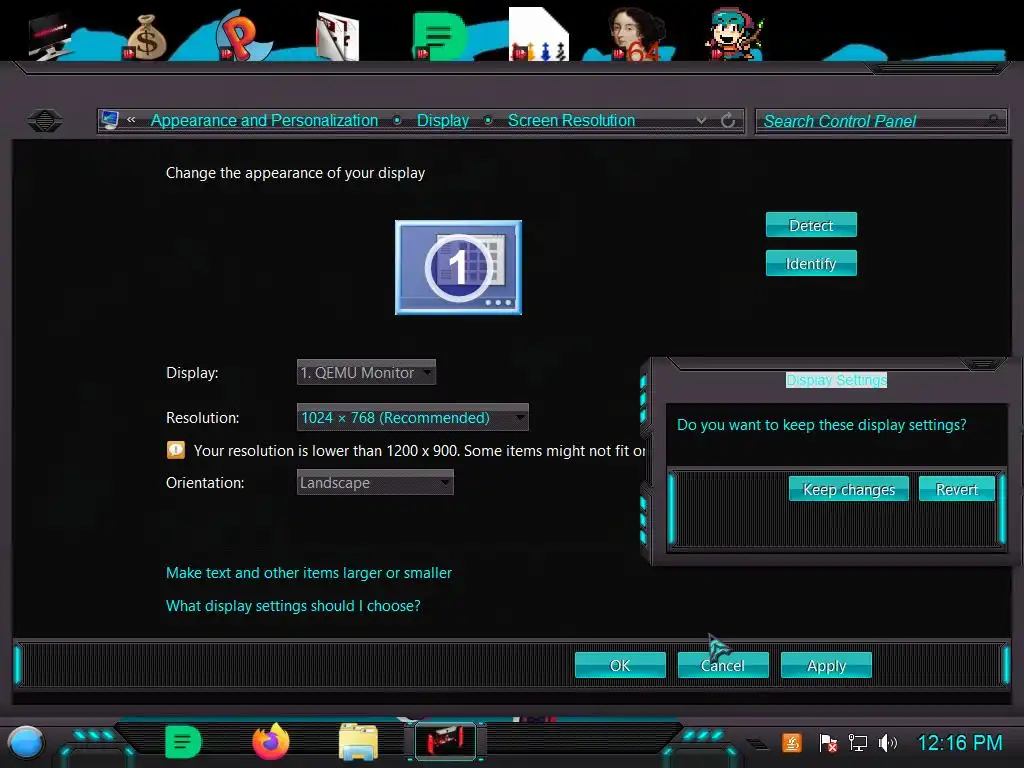Click the Detect button
Viewport: 1024px width, 768px height.
(x=811, y=225)
